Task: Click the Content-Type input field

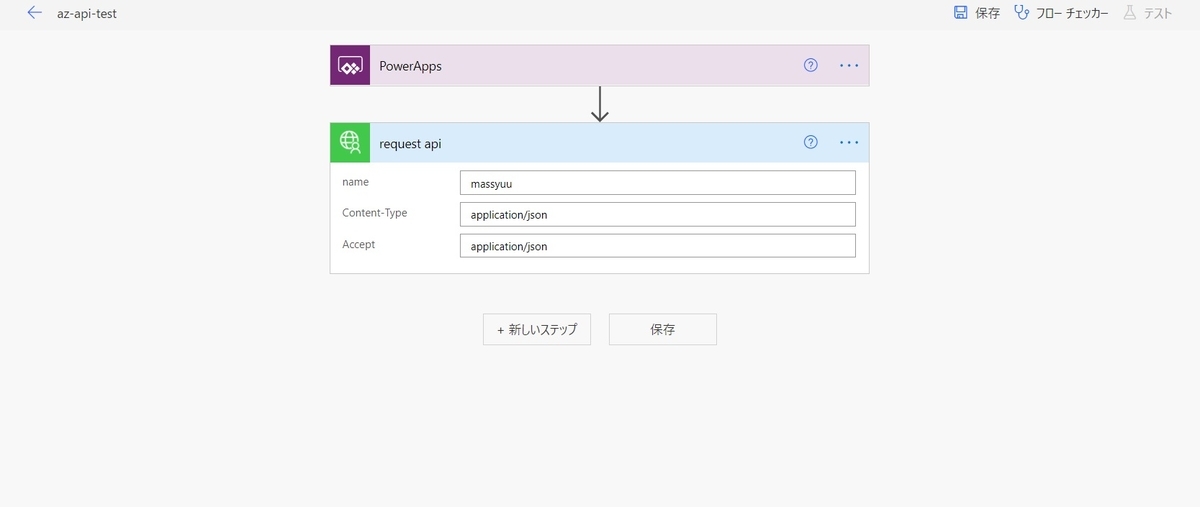Action: pos(658,214)
